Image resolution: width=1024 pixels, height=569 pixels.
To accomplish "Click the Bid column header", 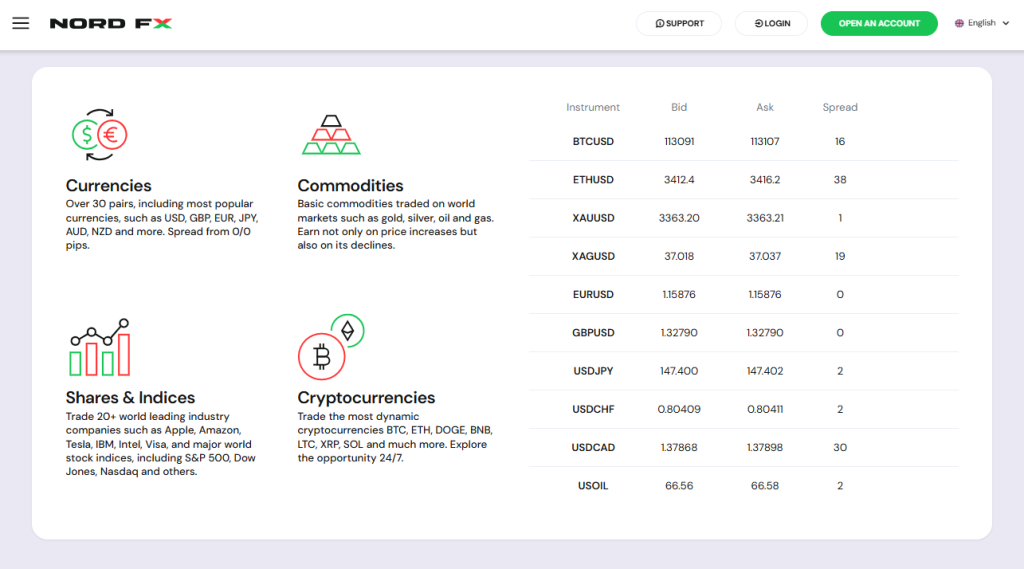I will 679,107.
